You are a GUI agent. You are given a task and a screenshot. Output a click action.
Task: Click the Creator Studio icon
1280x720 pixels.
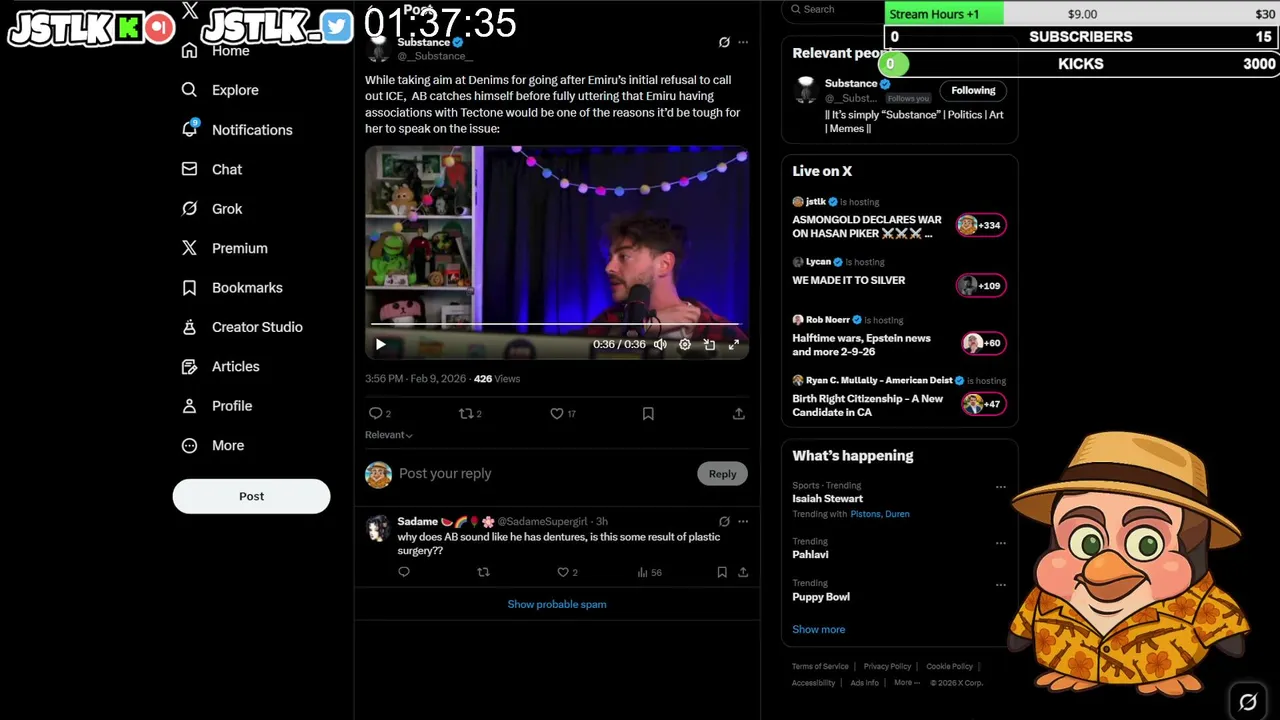pos(189,327)
